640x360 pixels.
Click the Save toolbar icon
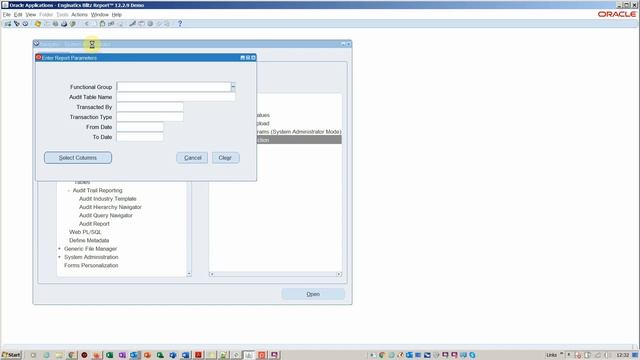click(38, 24)
